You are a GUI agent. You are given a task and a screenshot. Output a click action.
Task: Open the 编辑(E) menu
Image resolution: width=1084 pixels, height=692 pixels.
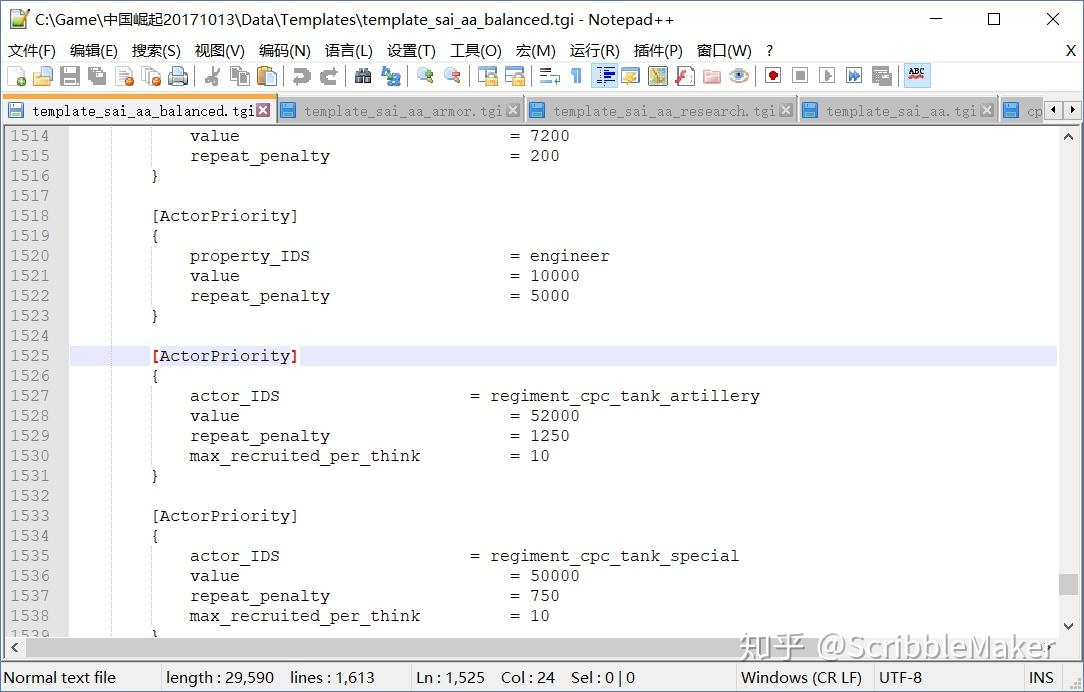(x=94, y=50)
